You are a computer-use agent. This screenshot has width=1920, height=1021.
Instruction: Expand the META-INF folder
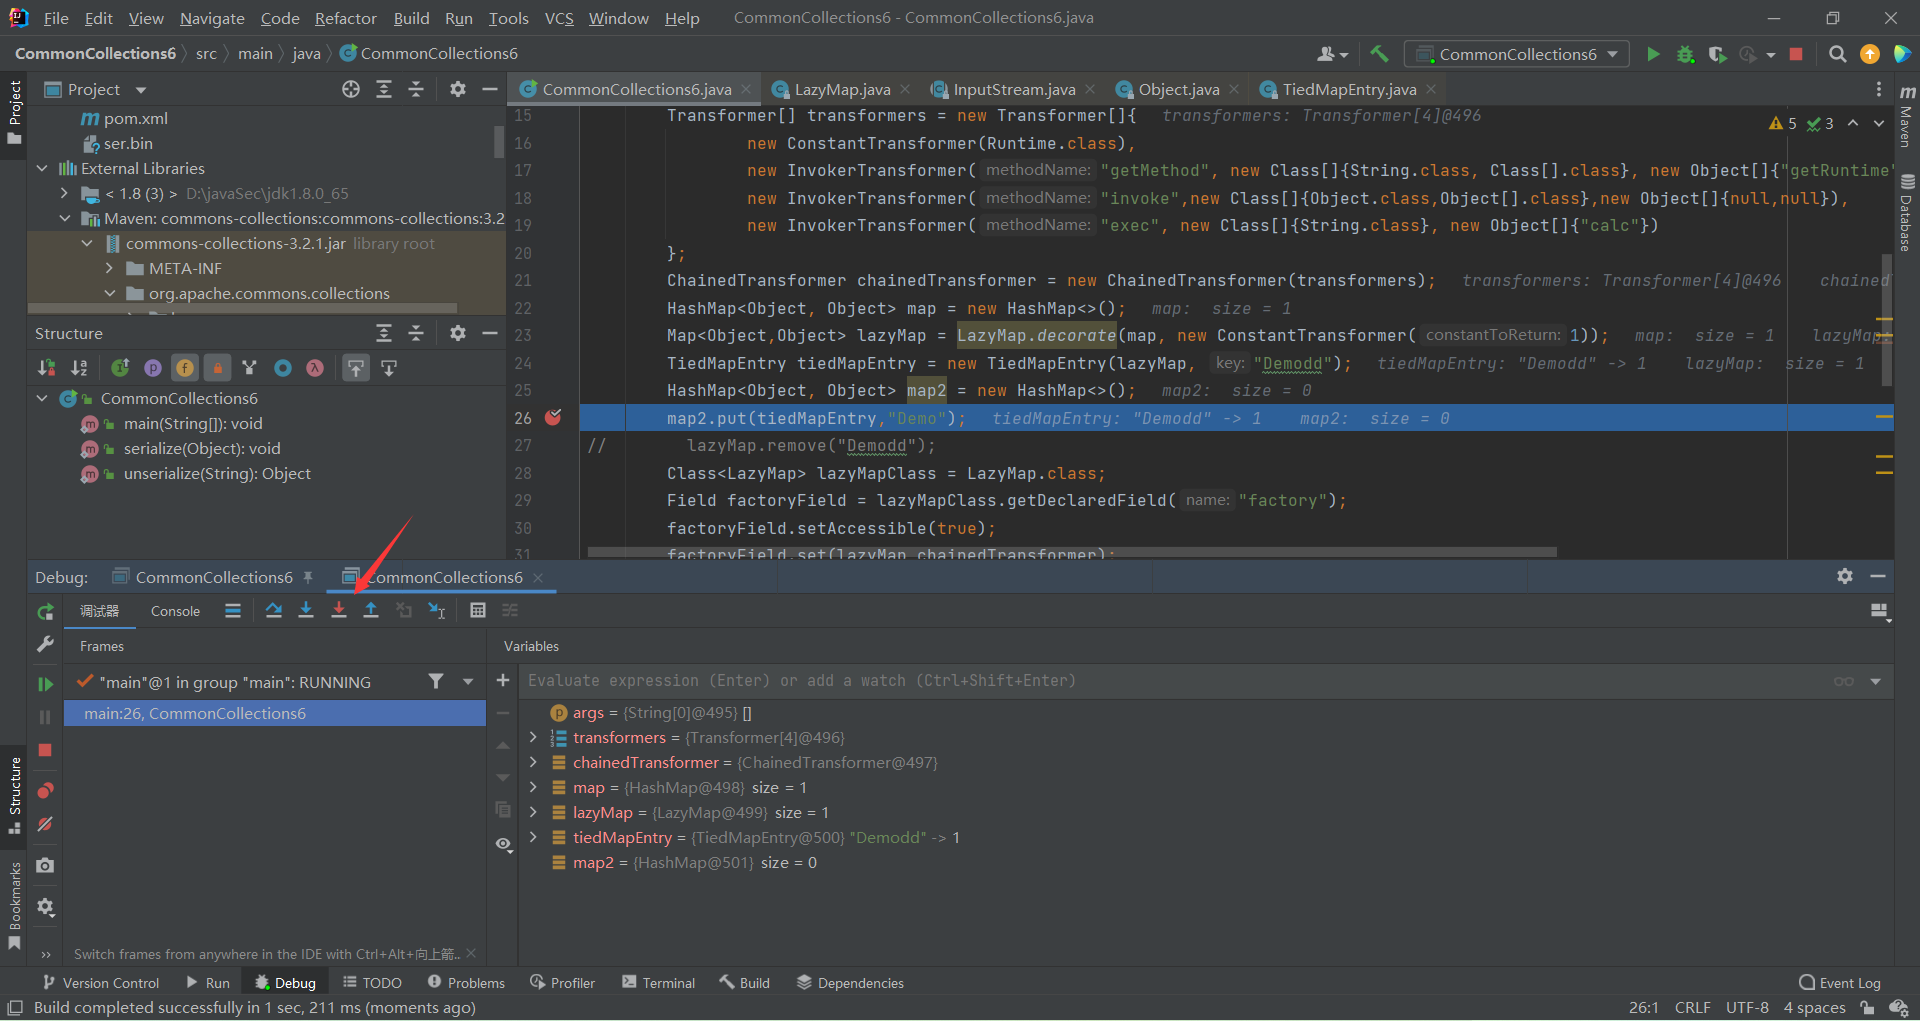(x=109, y=268)
